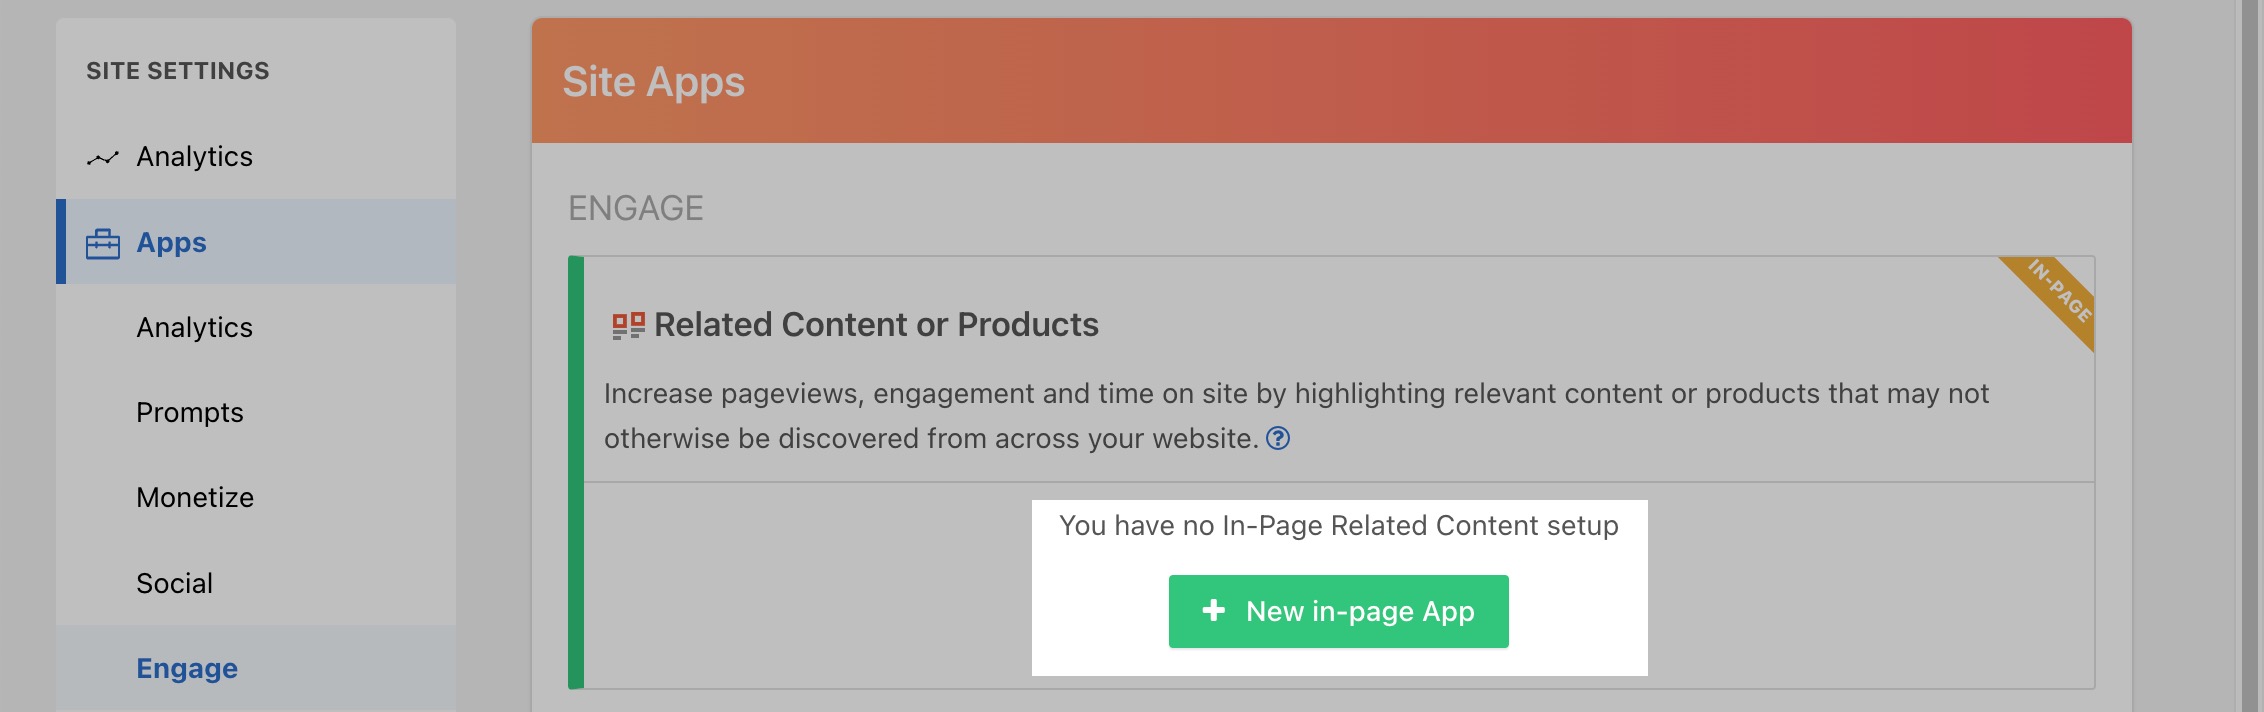Click the ENGAGE section label
2264x712 pixels.
coord(636,208)
